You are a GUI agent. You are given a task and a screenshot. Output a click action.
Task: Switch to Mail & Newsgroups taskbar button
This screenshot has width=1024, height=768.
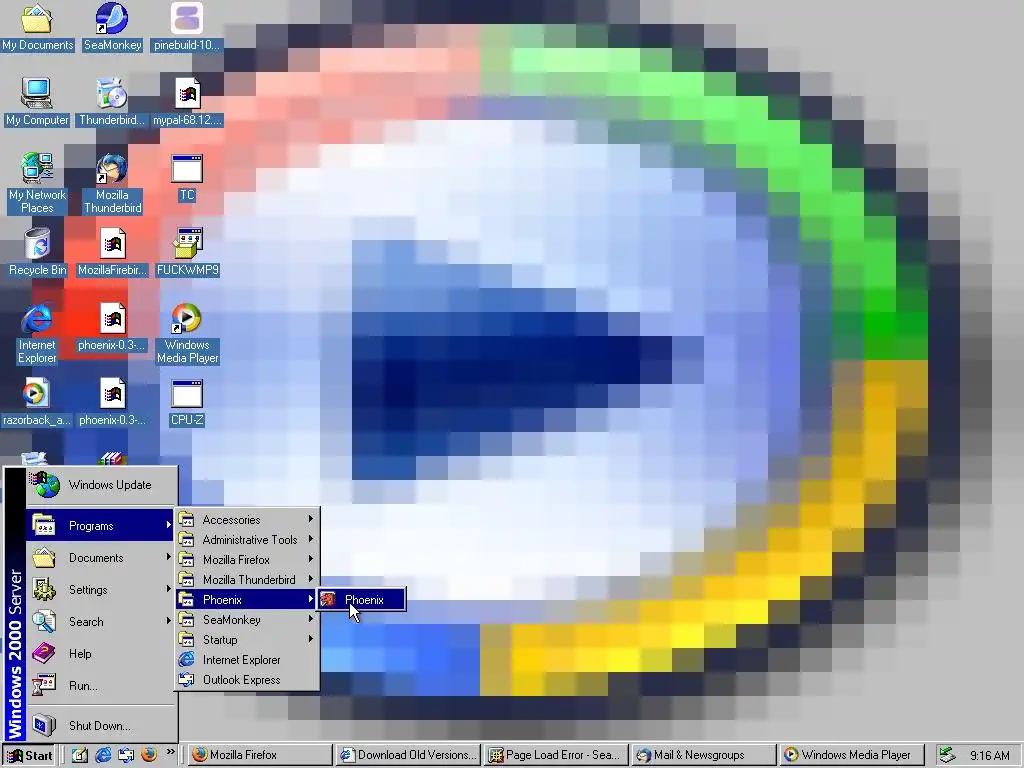click(705, 755)
